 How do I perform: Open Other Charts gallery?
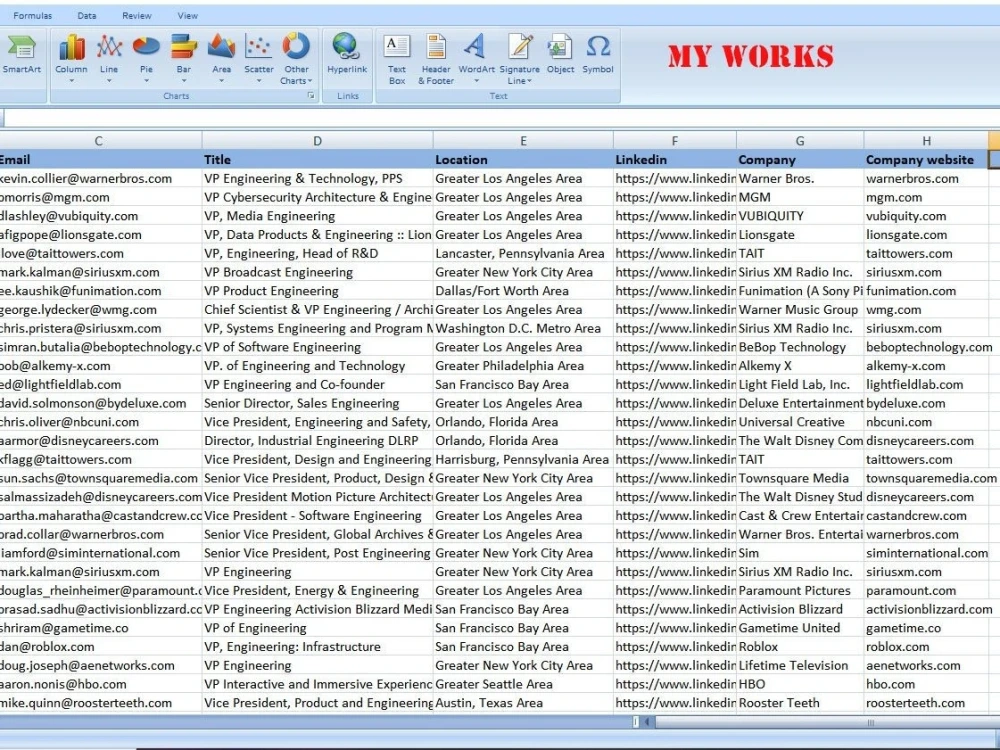[x=296, y=59]
